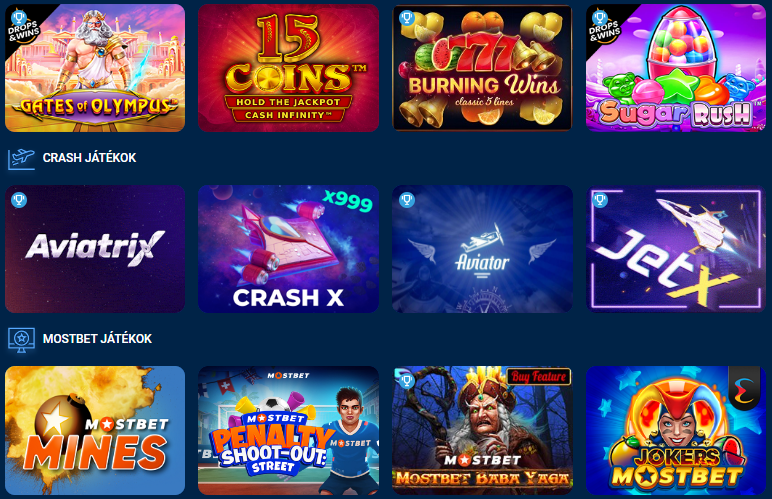Open the Penalty Shoot-Out Street game
772x499 pixels.
coord(289,430)
